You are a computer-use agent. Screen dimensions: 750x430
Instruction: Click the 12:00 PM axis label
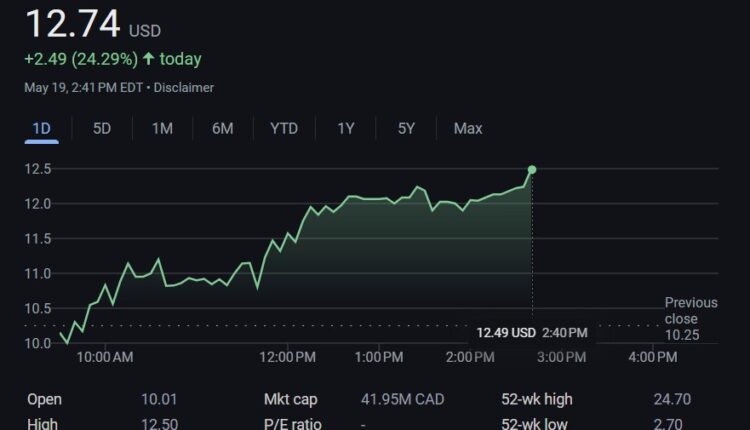click(x=290, y=357)
